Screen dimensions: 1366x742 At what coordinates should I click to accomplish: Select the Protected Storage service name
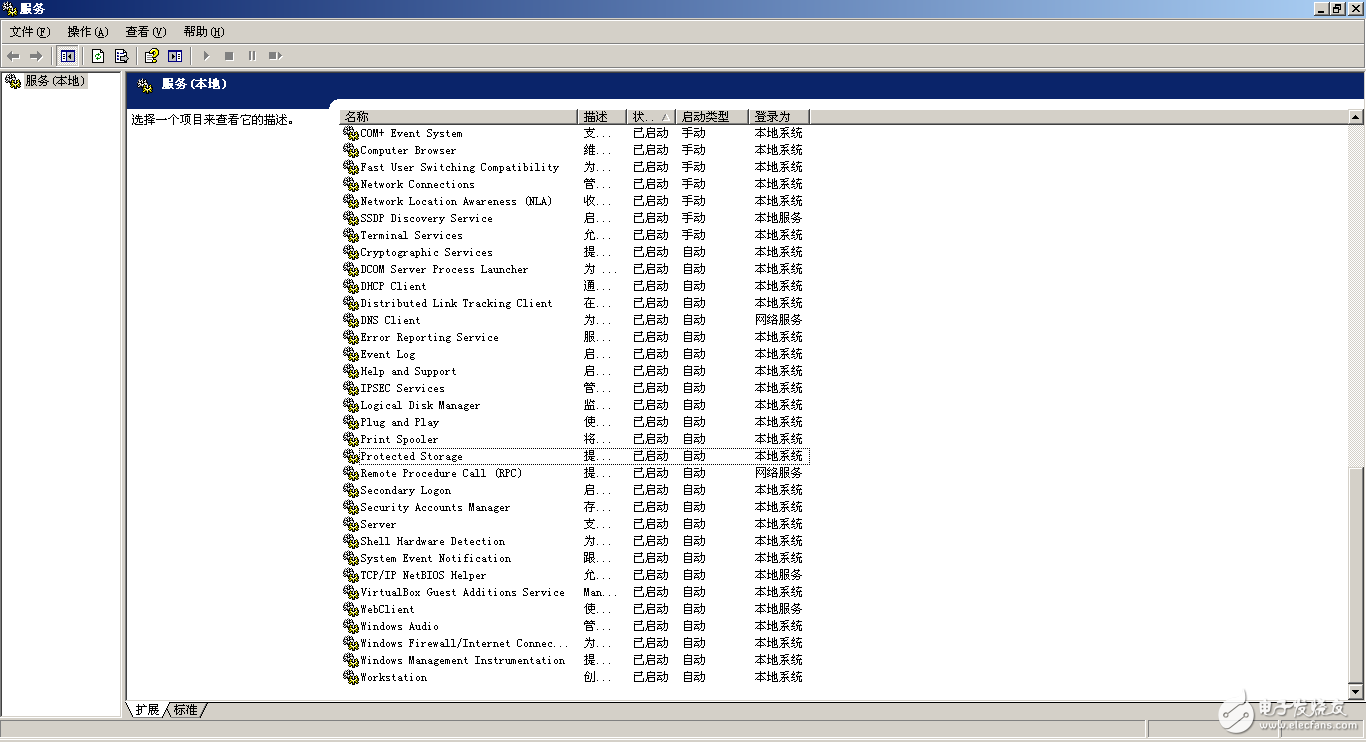click(411, 456)
